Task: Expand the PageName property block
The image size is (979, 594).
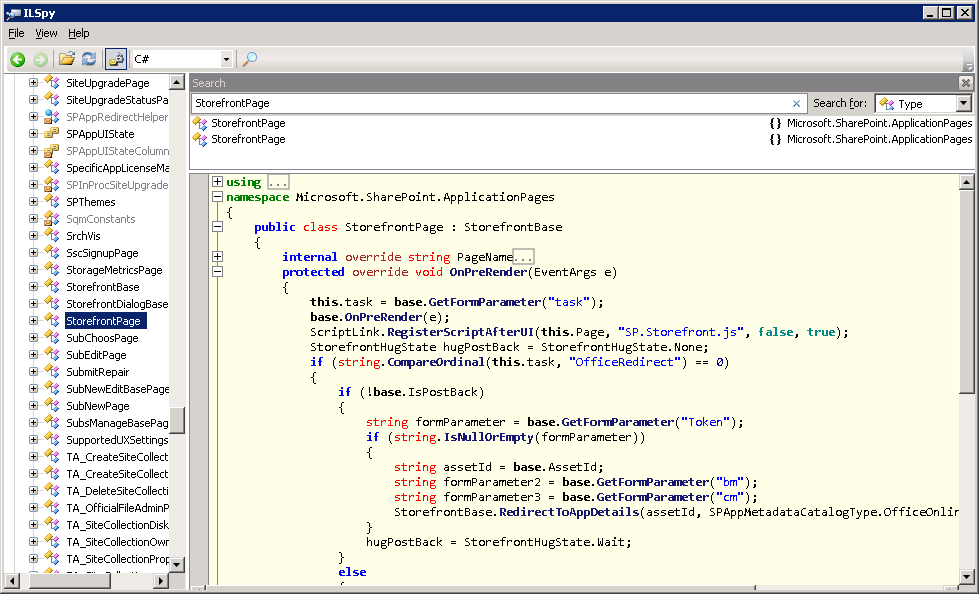Action: coord(217,256)
